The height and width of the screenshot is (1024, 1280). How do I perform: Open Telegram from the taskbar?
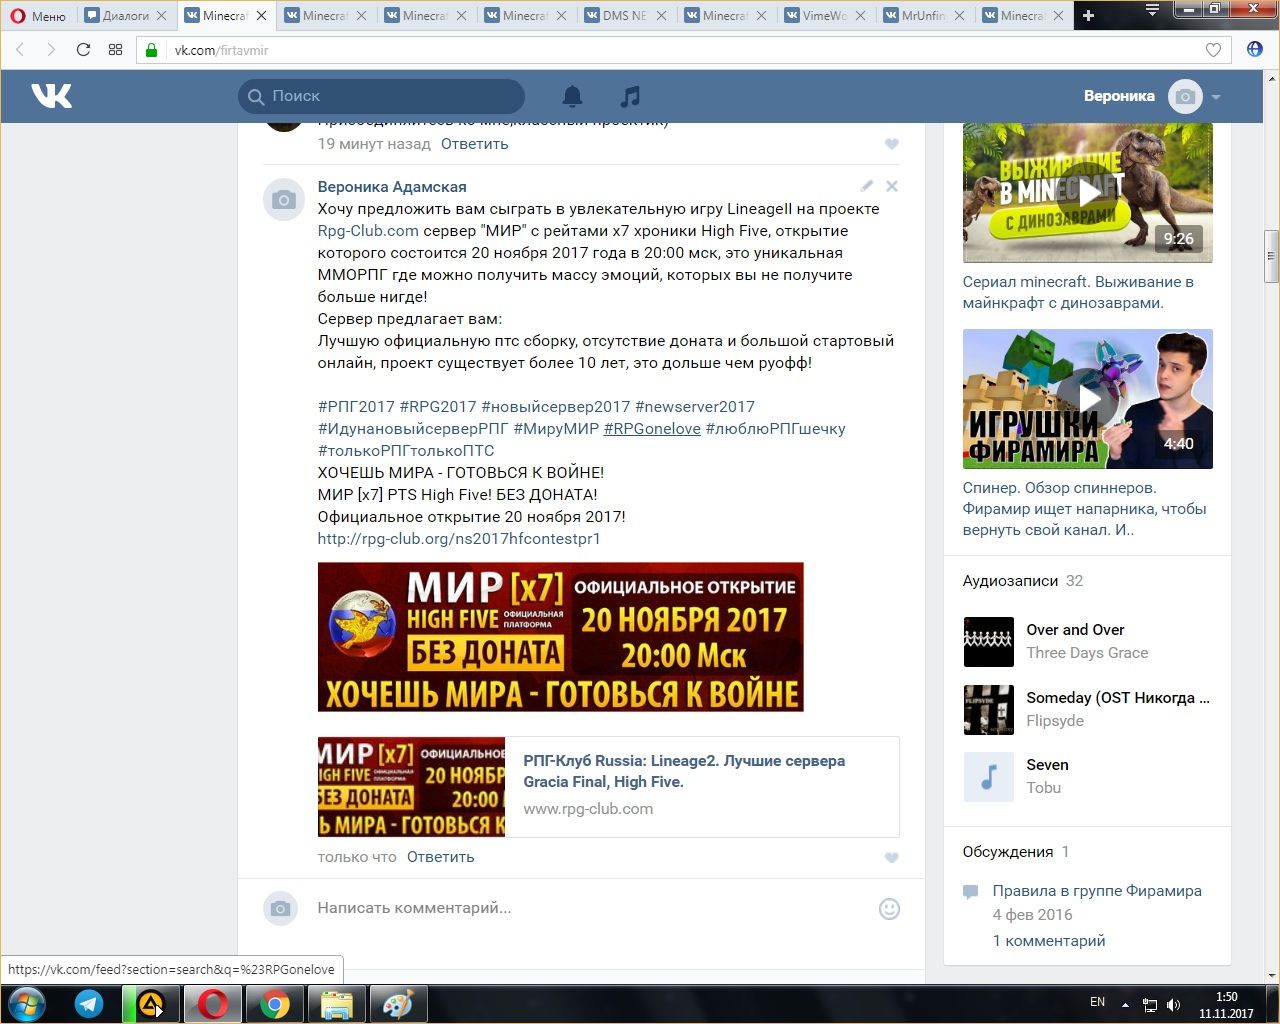(x=89, y=1004)
